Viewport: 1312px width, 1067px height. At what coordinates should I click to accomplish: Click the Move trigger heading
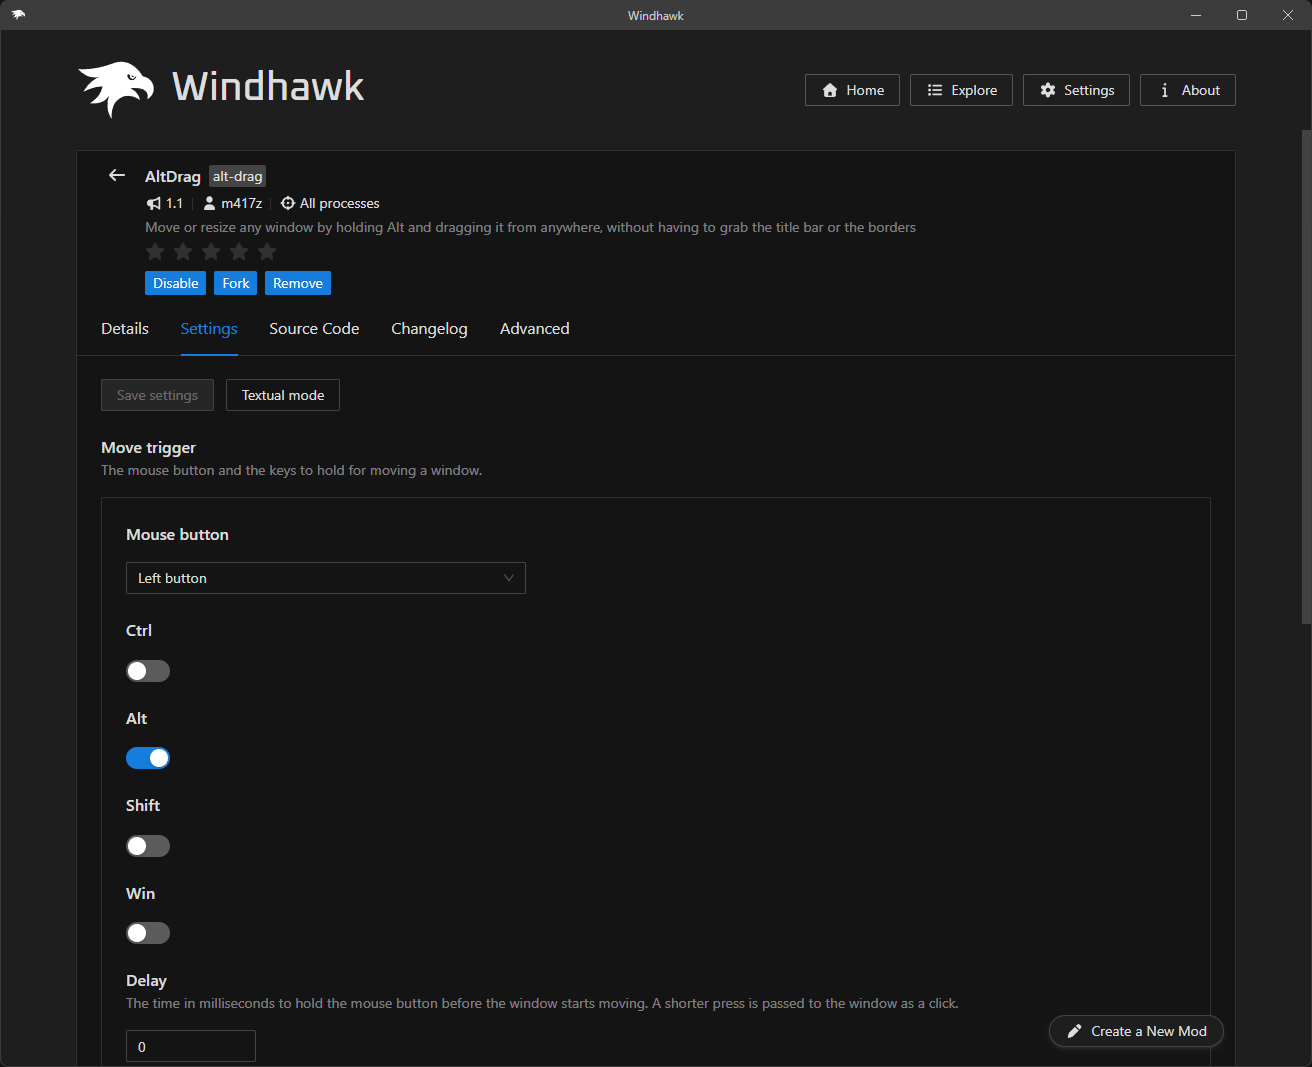[148, 447]
